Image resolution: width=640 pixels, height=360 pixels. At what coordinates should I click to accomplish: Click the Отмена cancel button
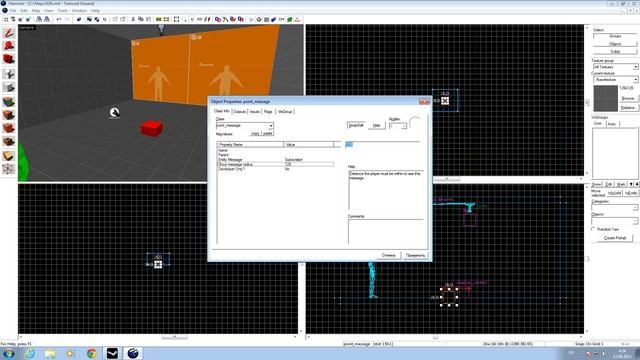pos(389,255)
